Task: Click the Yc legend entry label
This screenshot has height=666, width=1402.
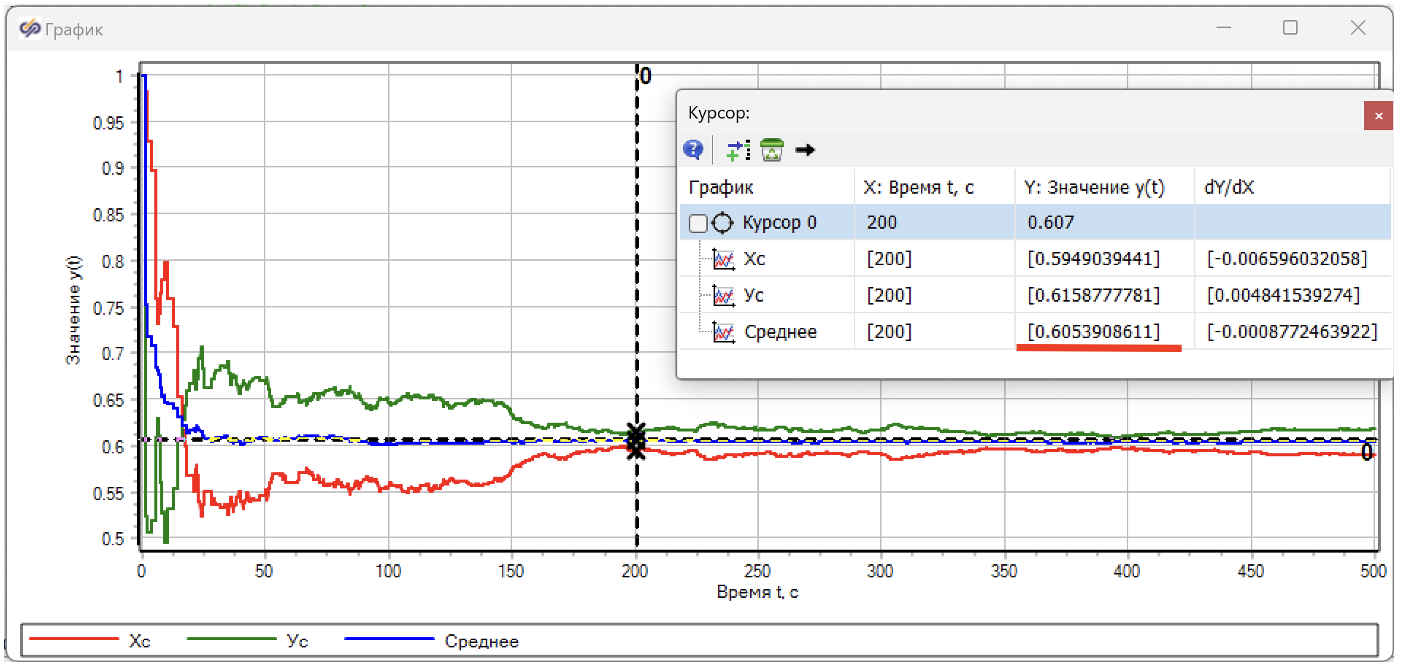Action: pos(283,641)
